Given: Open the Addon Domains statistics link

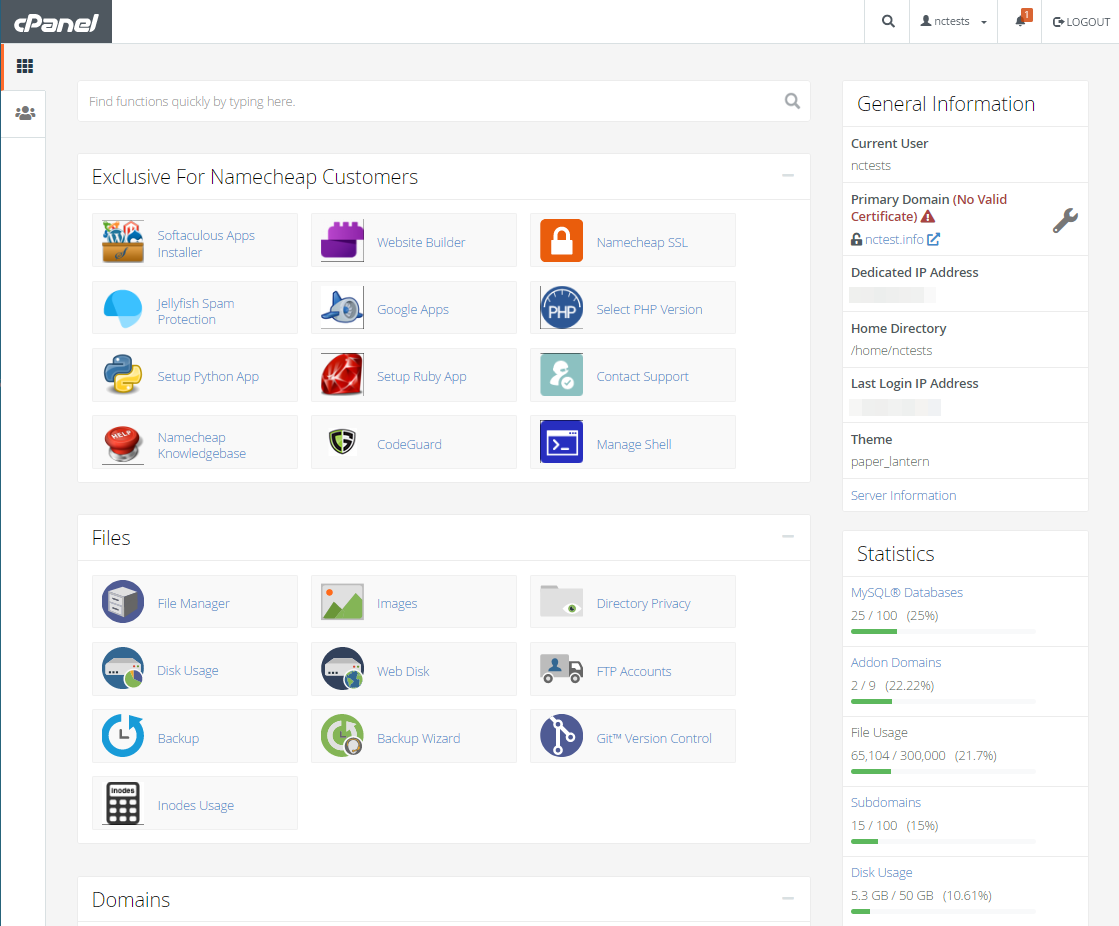Looking at the screenshot, I should coord(896,662).
